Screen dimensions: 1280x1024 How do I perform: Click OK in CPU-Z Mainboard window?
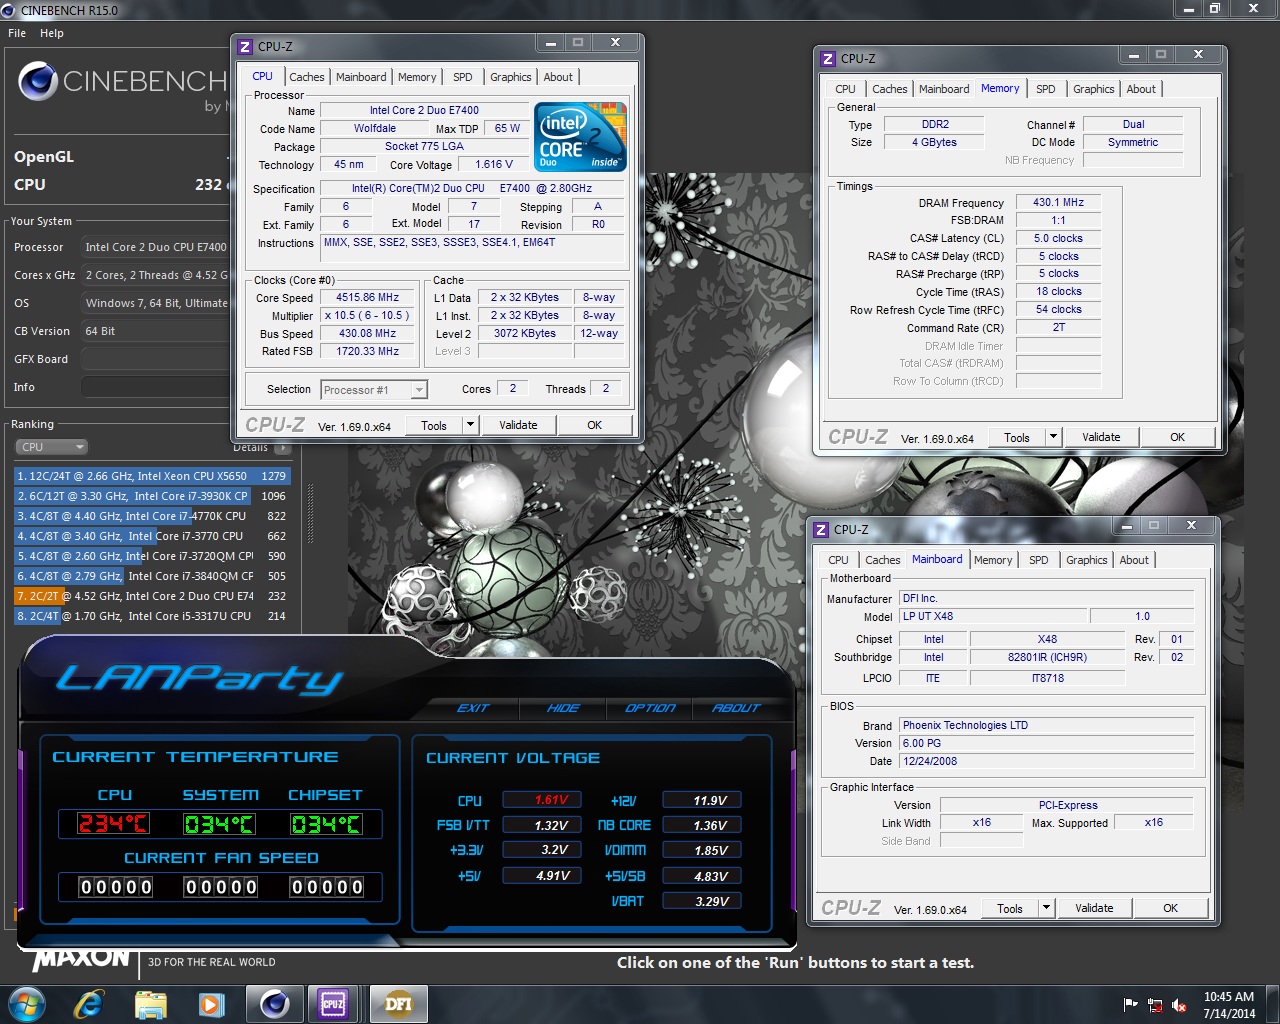pyautogui.click(x=1170, y=908)
